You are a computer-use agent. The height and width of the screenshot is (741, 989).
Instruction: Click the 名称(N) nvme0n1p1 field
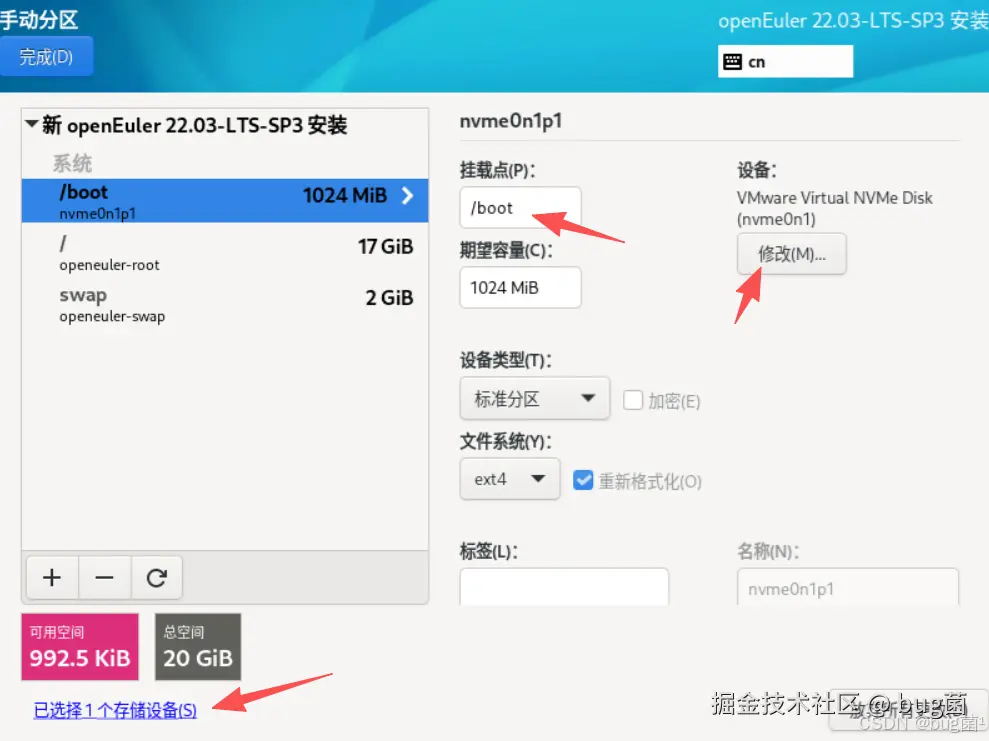(x=847, y=587)
